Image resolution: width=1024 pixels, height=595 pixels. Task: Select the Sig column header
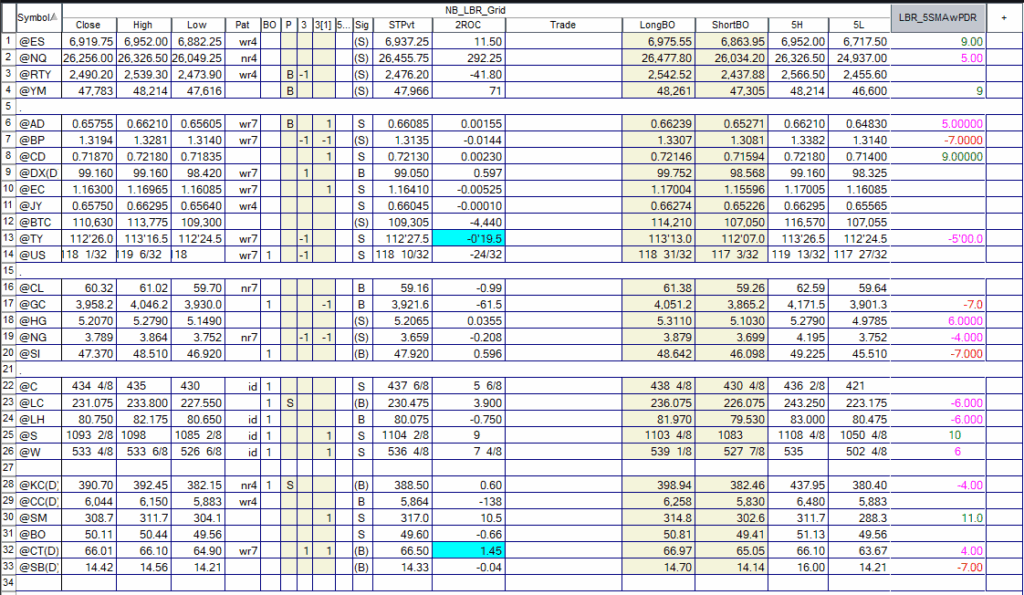click(362, 25)
